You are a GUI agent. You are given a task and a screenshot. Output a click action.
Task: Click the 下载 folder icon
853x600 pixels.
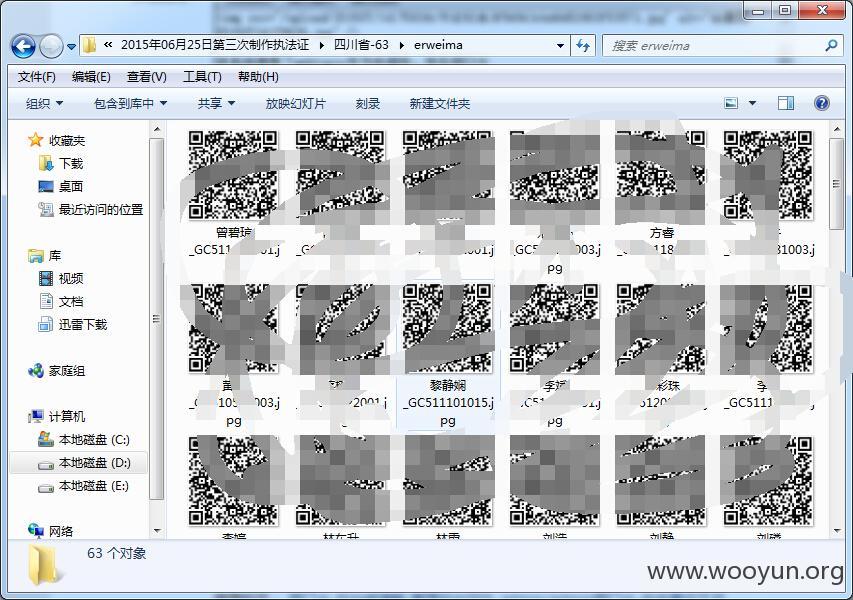click(x=46, y=163)
